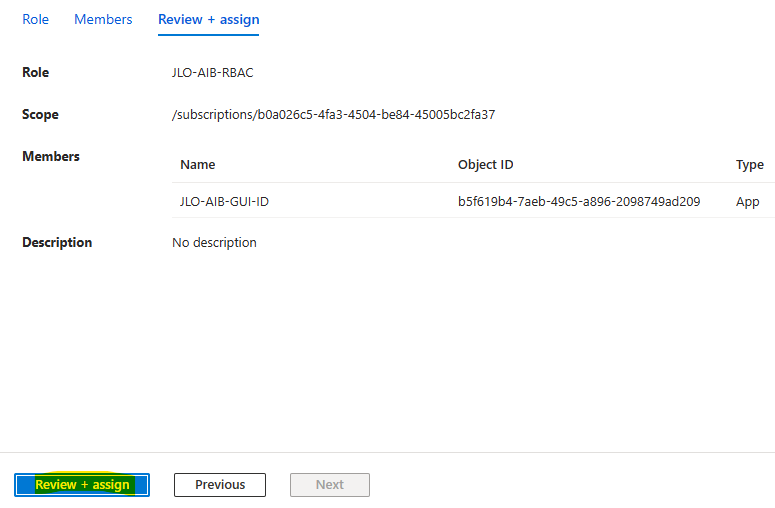This screenshot has height=508, width=775.
Task: Click the Members field label
Action: coord(51,157)
